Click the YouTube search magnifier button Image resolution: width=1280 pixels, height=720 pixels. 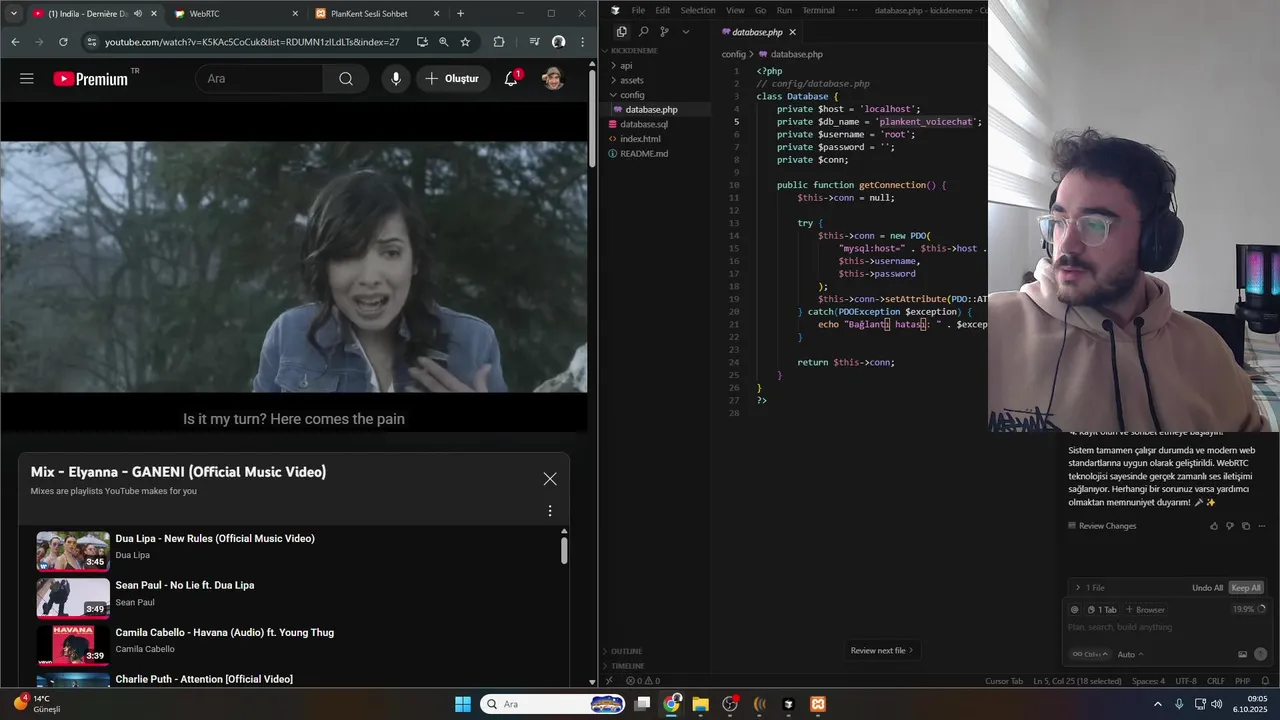tap(346, 78)
